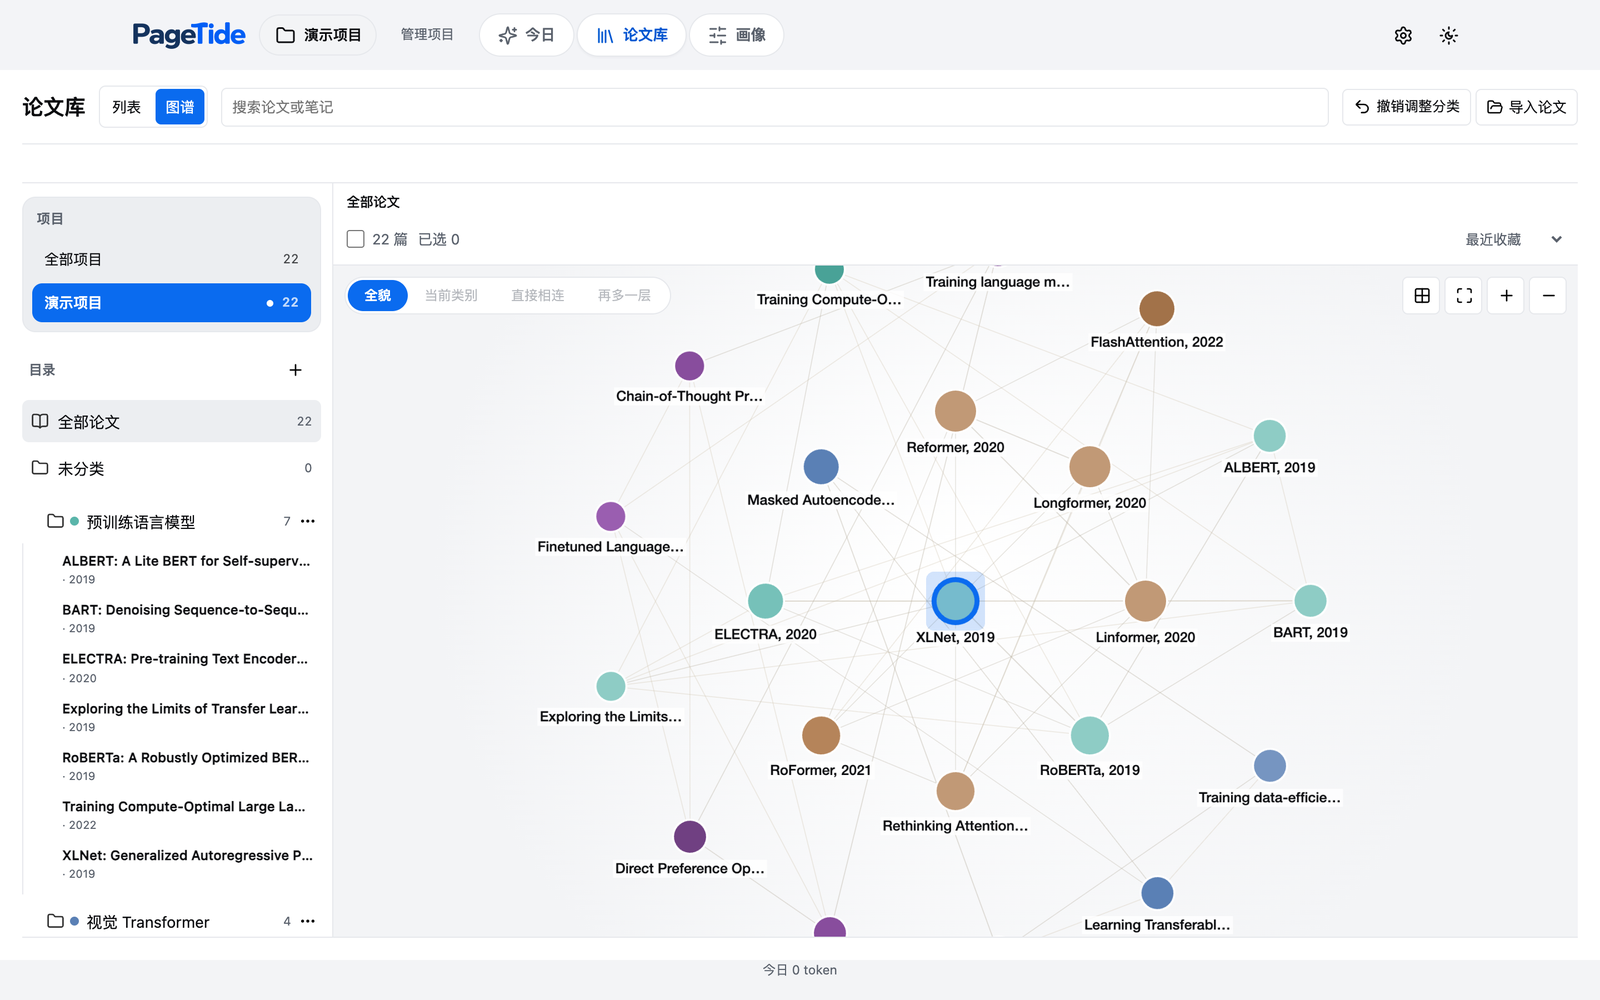Select the RoFormer, 2021 node
The height and width of the screenshot is (1000, 1600).
821,736
